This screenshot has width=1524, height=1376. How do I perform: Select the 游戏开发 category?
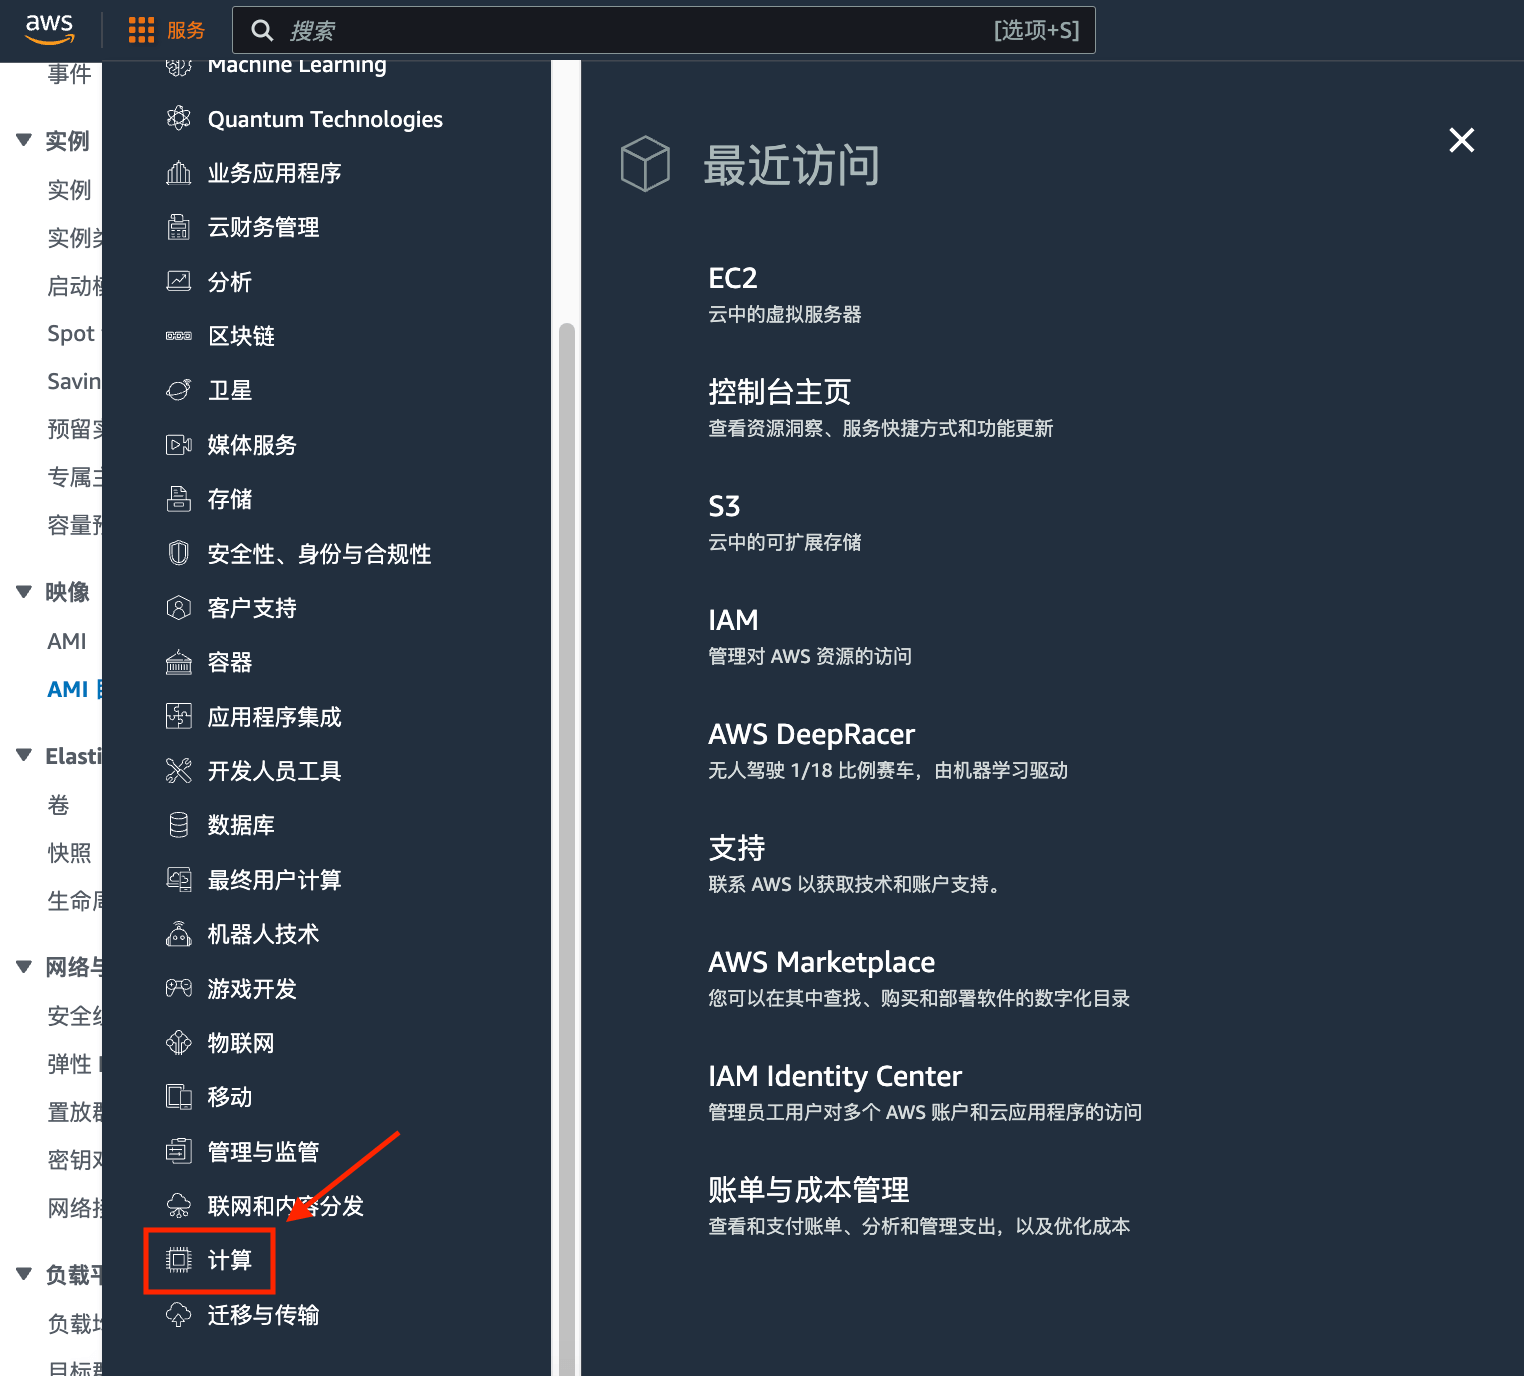252,989
